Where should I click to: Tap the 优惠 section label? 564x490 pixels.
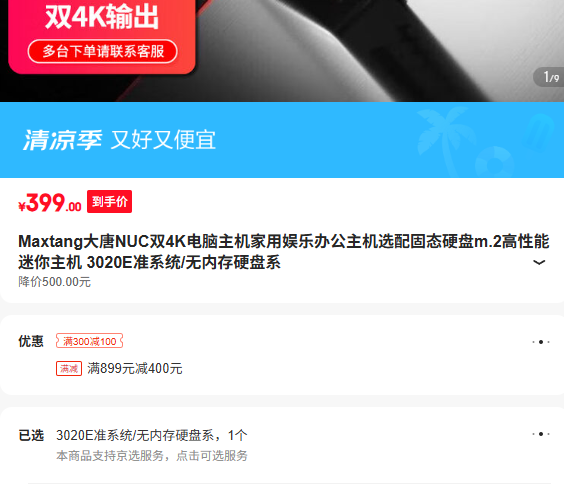coord(31,341)
